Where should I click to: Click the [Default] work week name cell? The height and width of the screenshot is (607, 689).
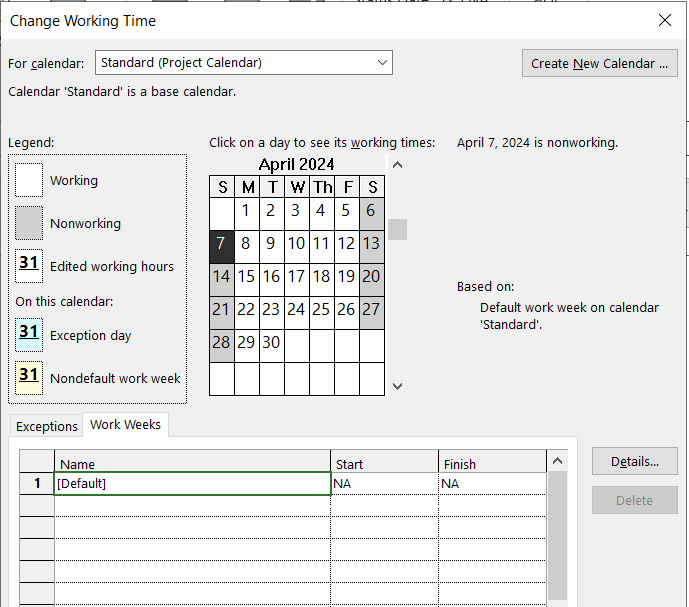point(192,484)
